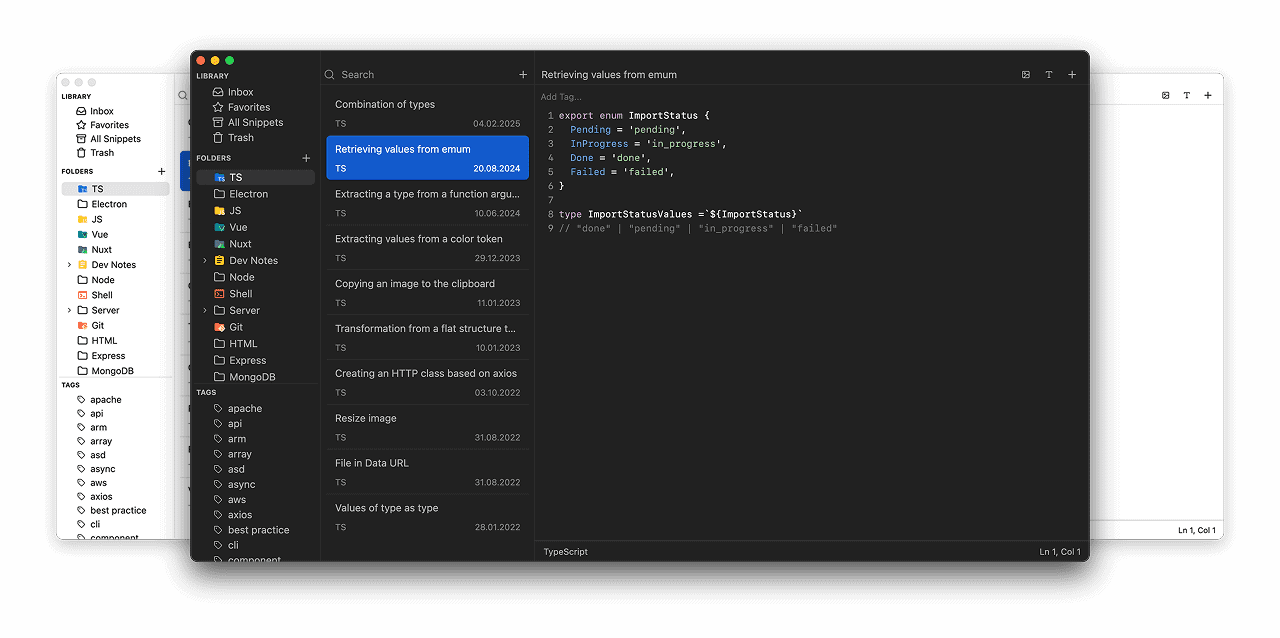Click the "axios" tag in dark sidebar
The image size is (1280, 638).
coord(240,515)
